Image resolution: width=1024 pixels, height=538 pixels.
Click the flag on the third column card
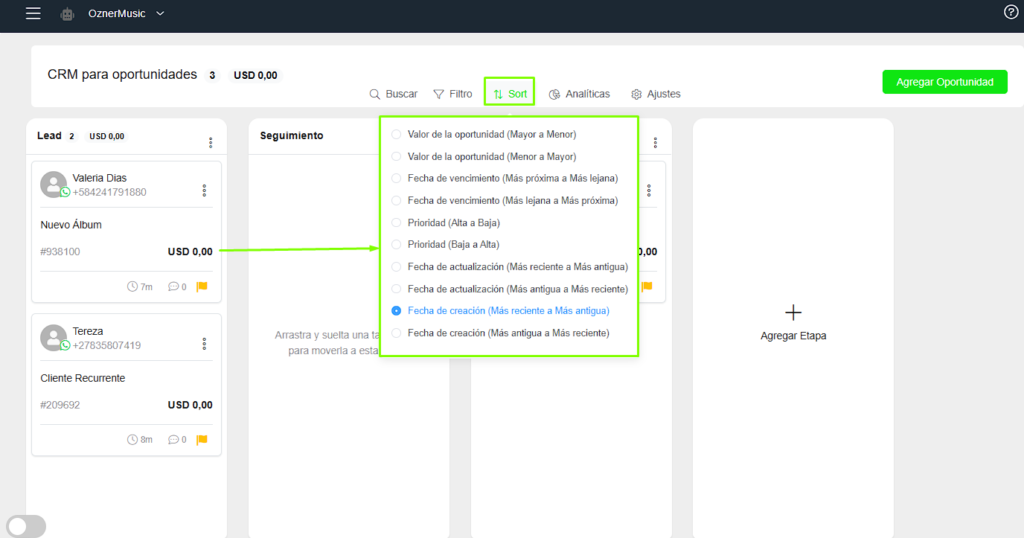click(647, 286)
